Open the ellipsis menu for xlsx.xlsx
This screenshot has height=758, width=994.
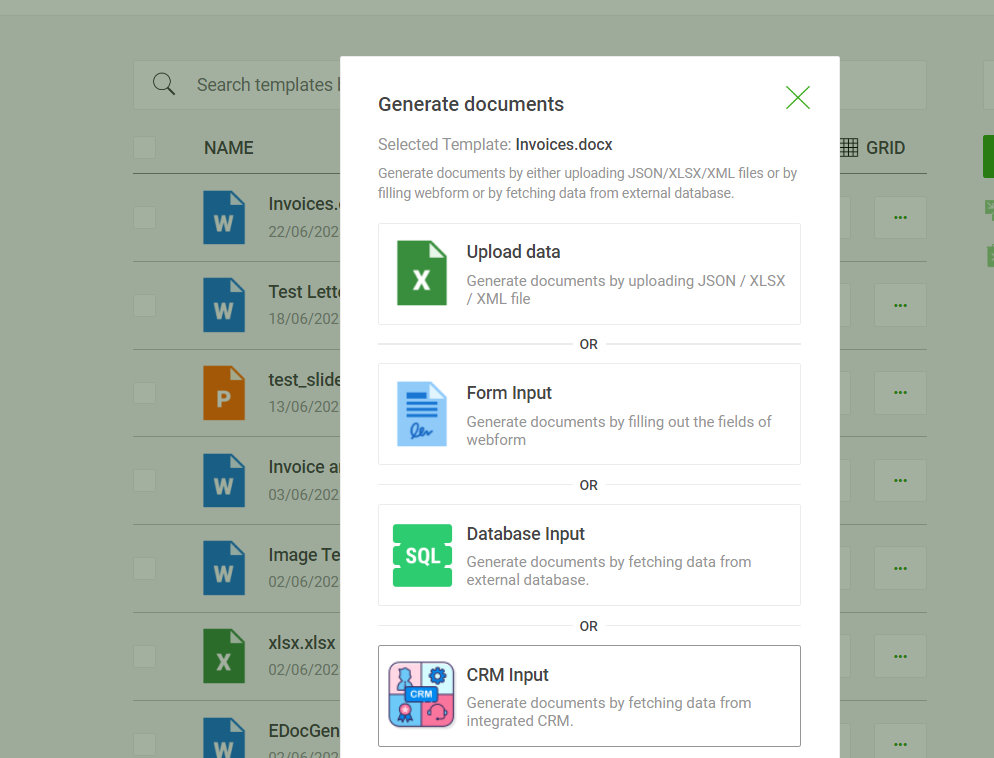[x=899, y=656]
